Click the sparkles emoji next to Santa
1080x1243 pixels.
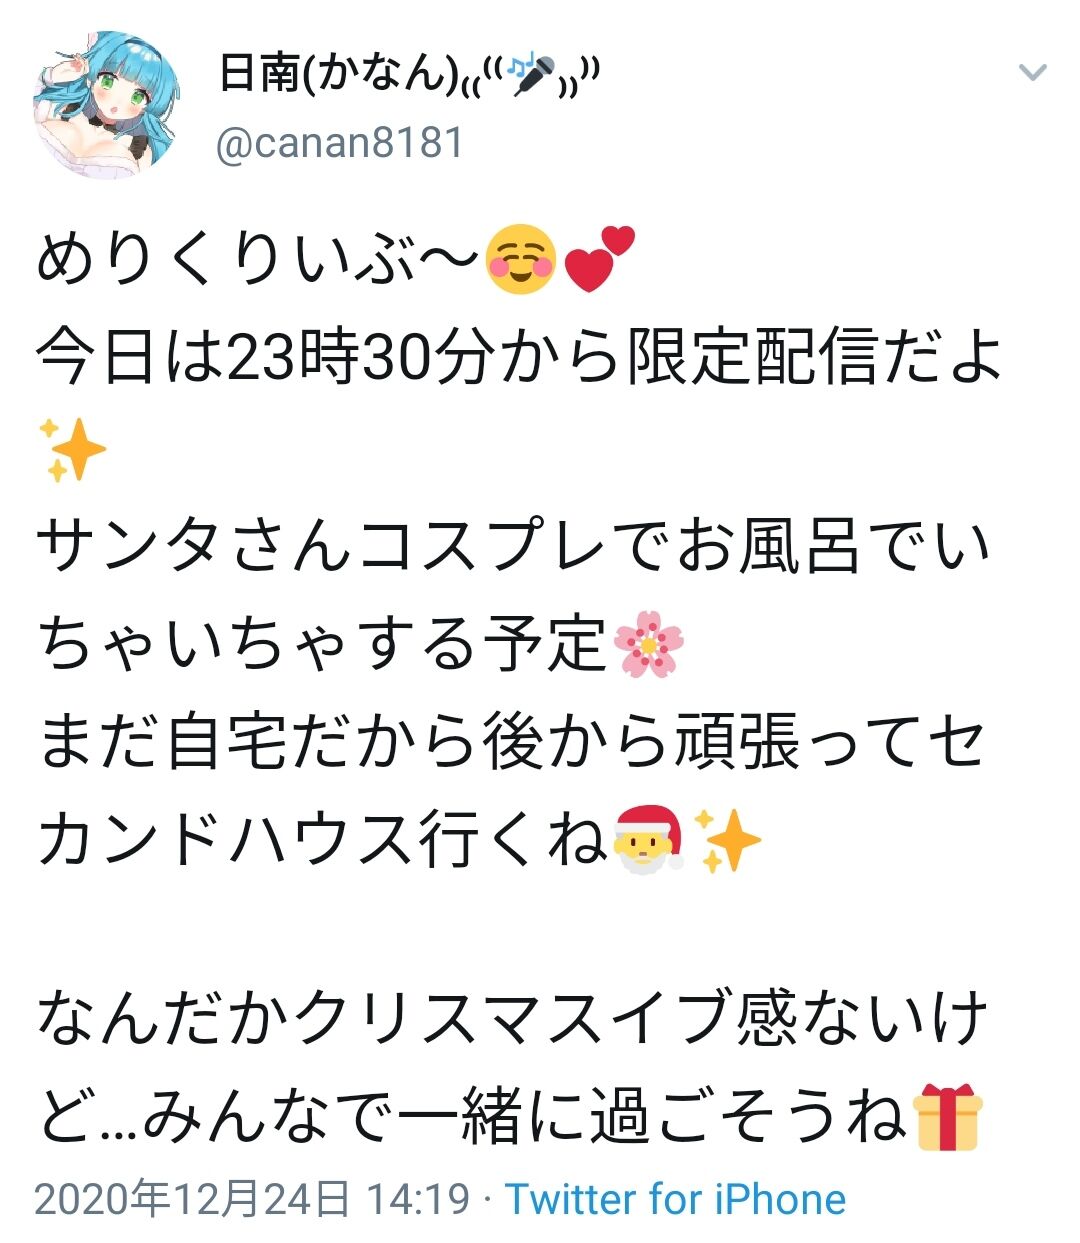coord(727,838)
